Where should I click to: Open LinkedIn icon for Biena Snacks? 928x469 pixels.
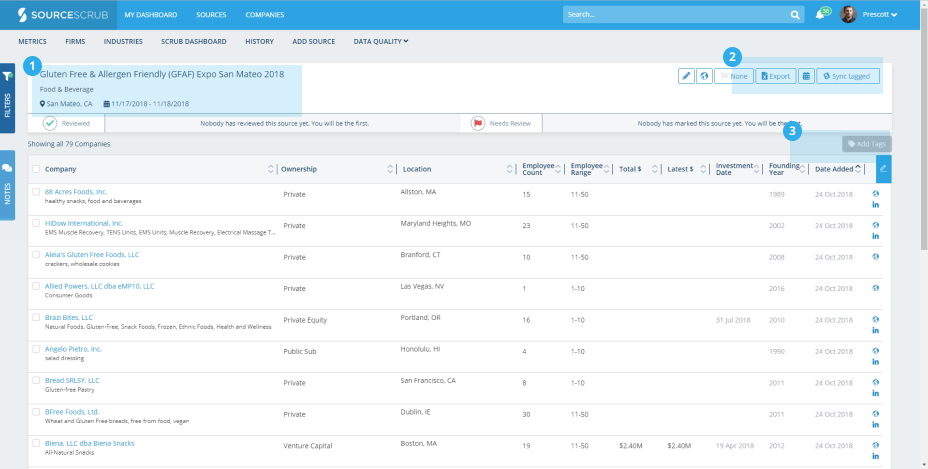point(875,456)
